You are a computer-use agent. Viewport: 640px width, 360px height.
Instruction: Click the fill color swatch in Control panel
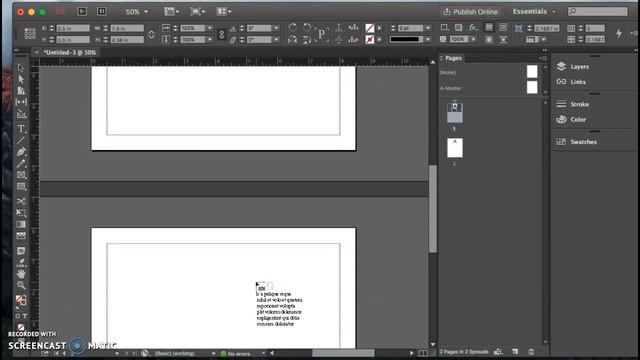pyautogui.click(x=370, y=28)
